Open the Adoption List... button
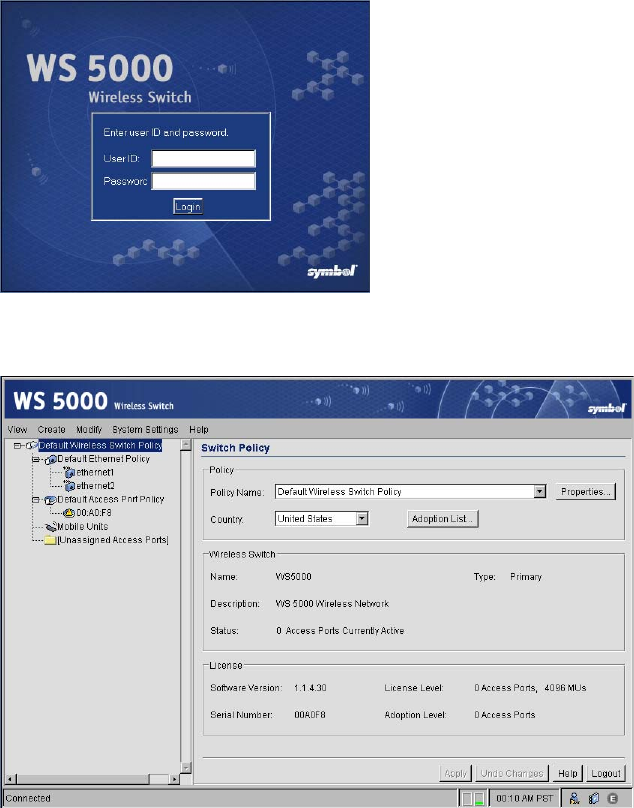The image size is (634, 808). pyautogui.click(x=442, y=519)
